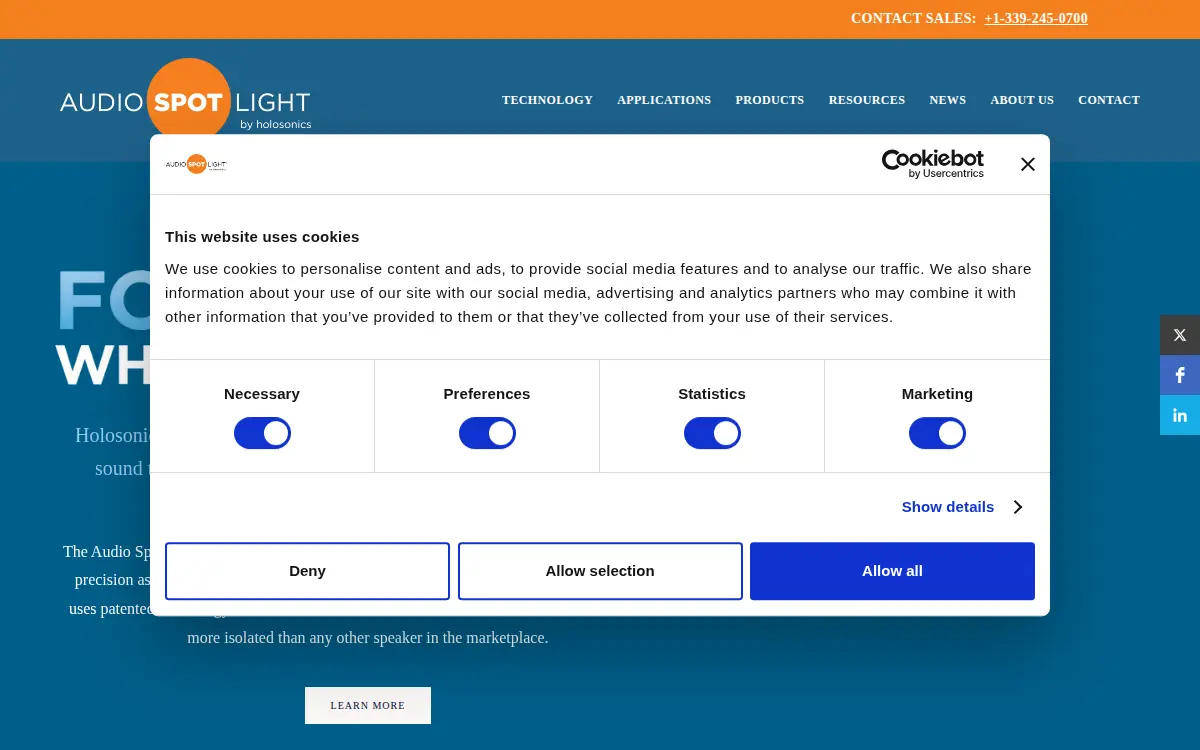Screen dimensions: 1200x750
Task: Click Audio Spotlight logo in cookie dialog
Action: click(x=196, y=164)
